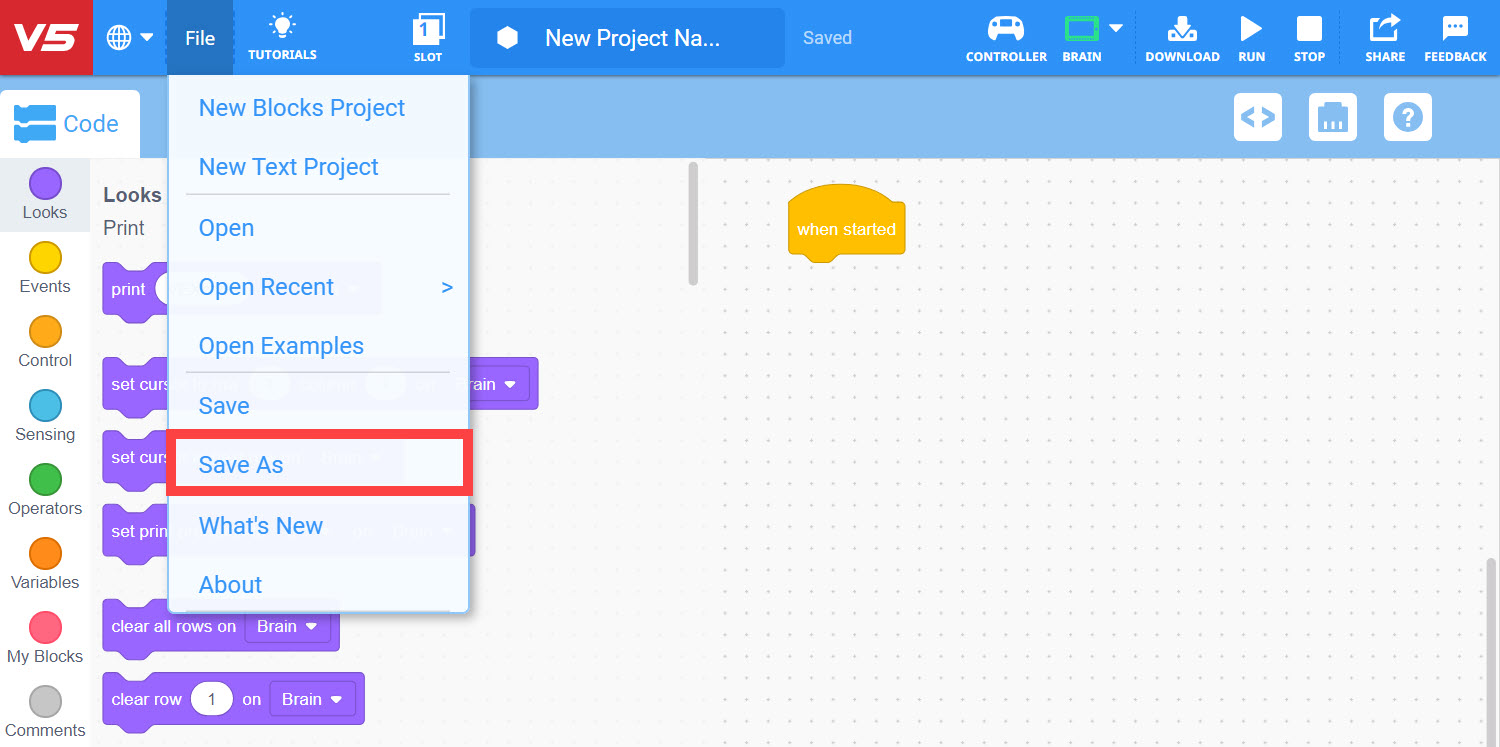
Task: Open the Share options
Action: (x=1384, y=37)
